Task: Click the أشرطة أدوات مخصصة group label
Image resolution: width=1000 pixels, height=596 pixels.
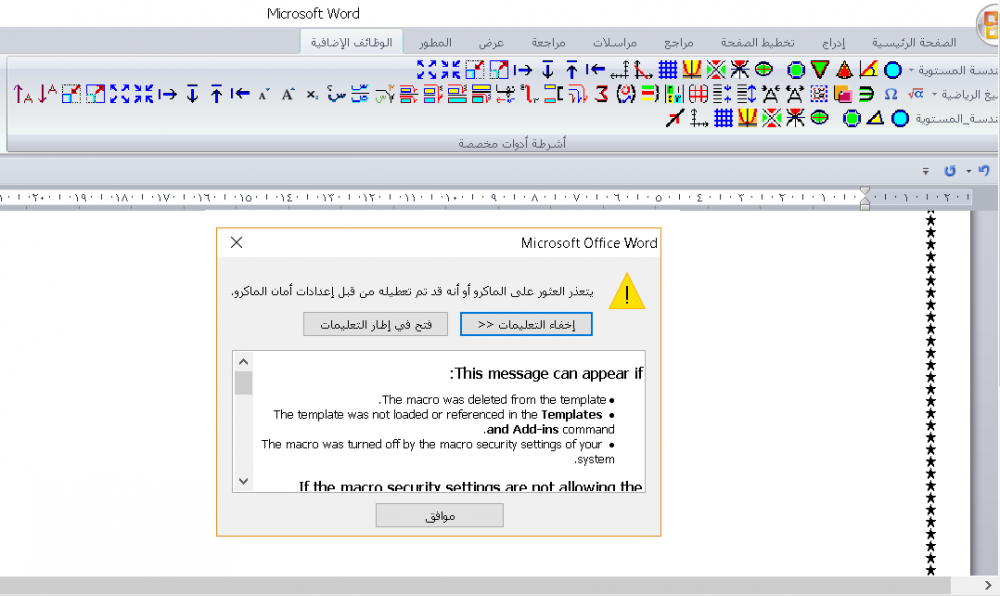Action: coord(512,143)
